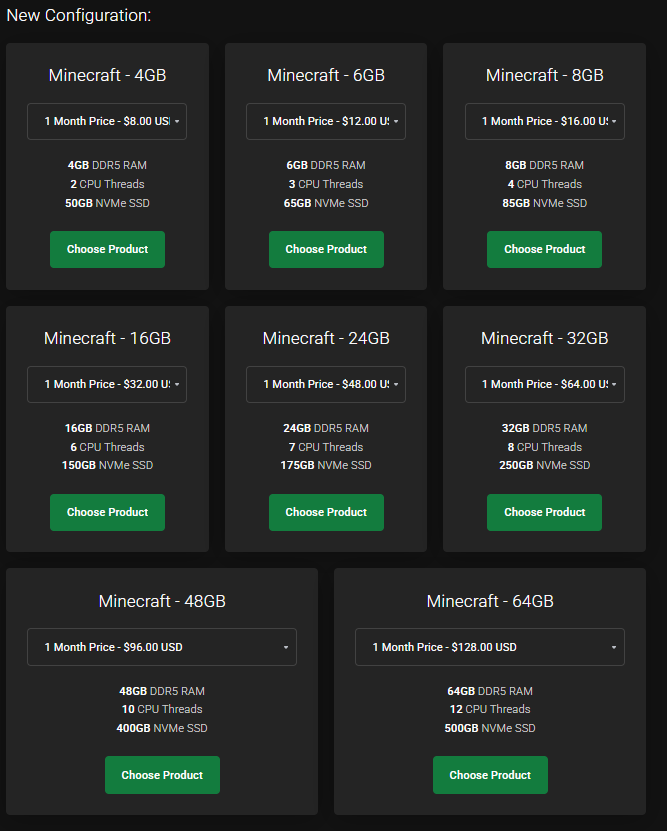Open the billing period dropdown for Minecraft 8GB

(544, 121)
